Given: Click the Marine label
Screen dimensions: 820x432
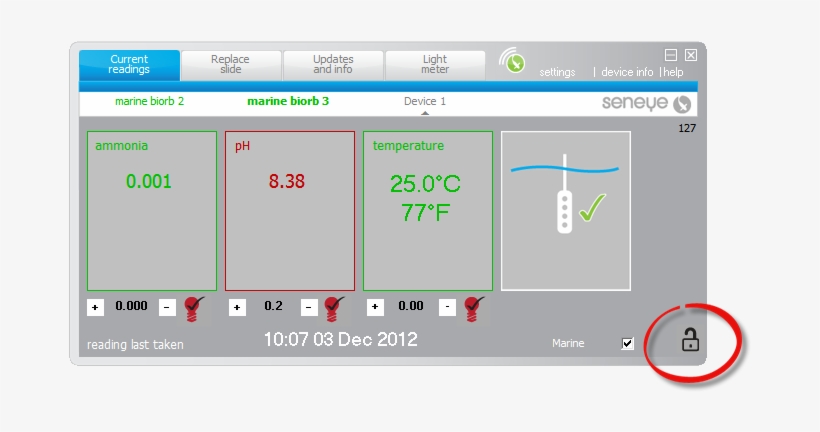Looking at the screenshot, I should click(x=568, y=344).
